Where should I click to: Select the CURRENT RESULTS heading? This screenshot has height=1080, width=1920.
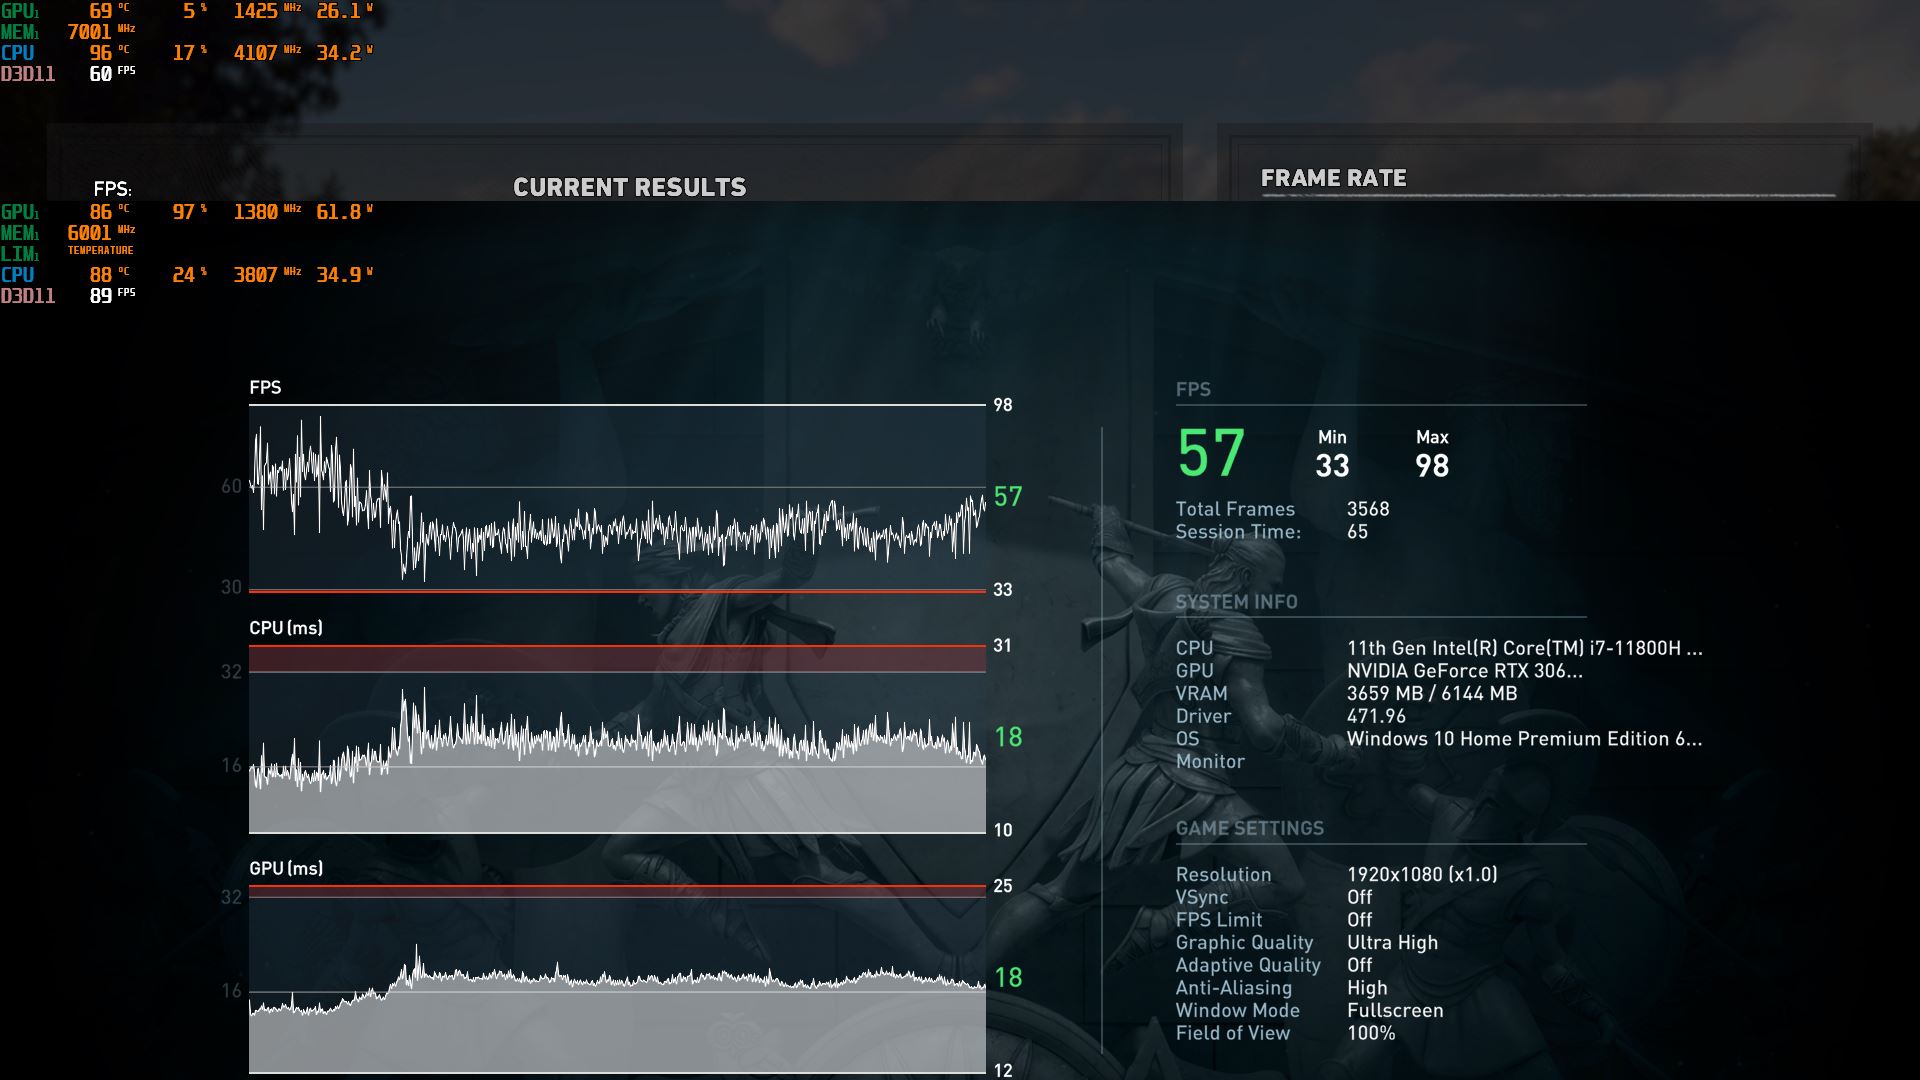click(x=629, y=187)
